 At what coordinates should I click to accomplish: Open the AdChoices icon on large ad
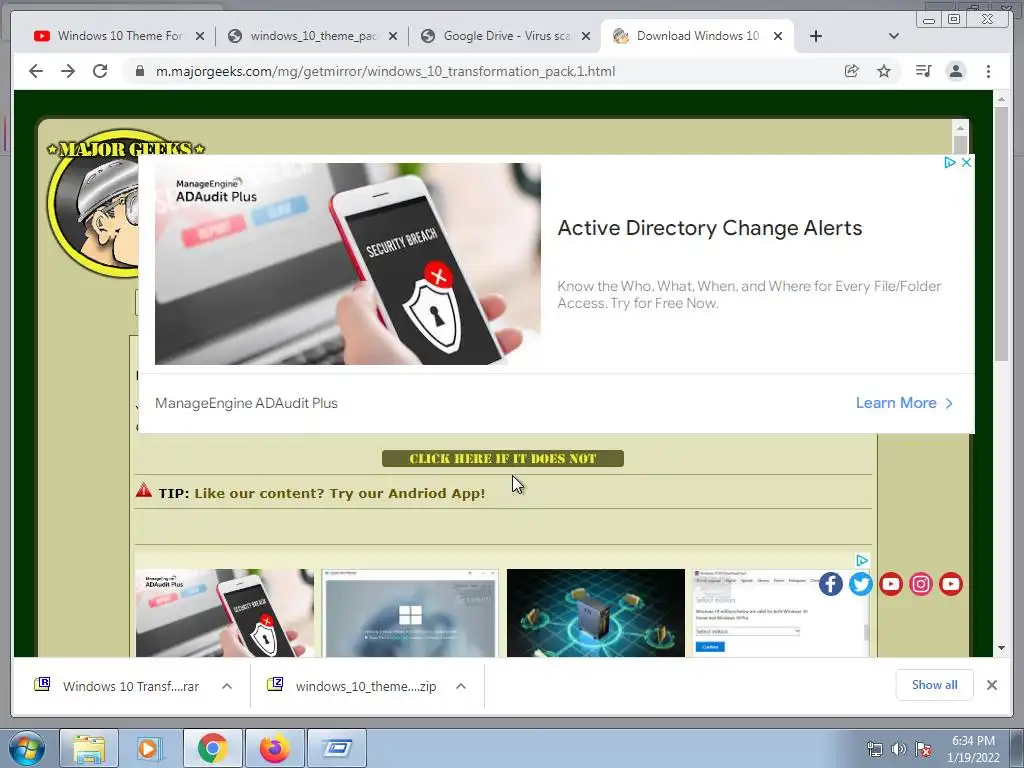pyautogui.click(x=950, y=162)
